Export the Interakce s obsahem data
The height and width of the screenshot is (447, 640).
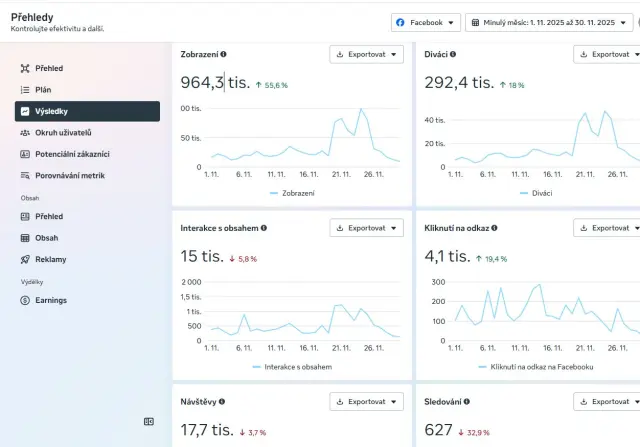pyautogui.click(x=366, y=228)
